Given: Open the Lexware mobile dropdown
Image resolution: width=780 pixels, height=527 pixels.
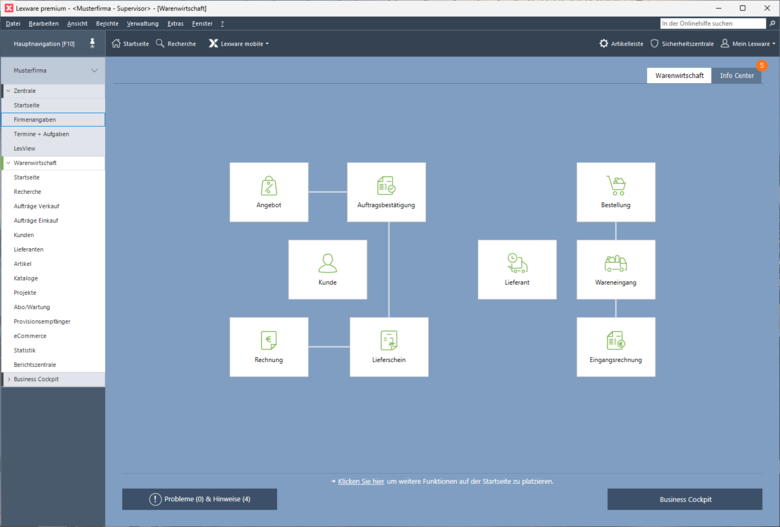Looking at the screenshot, I should (x=239, y=44).
